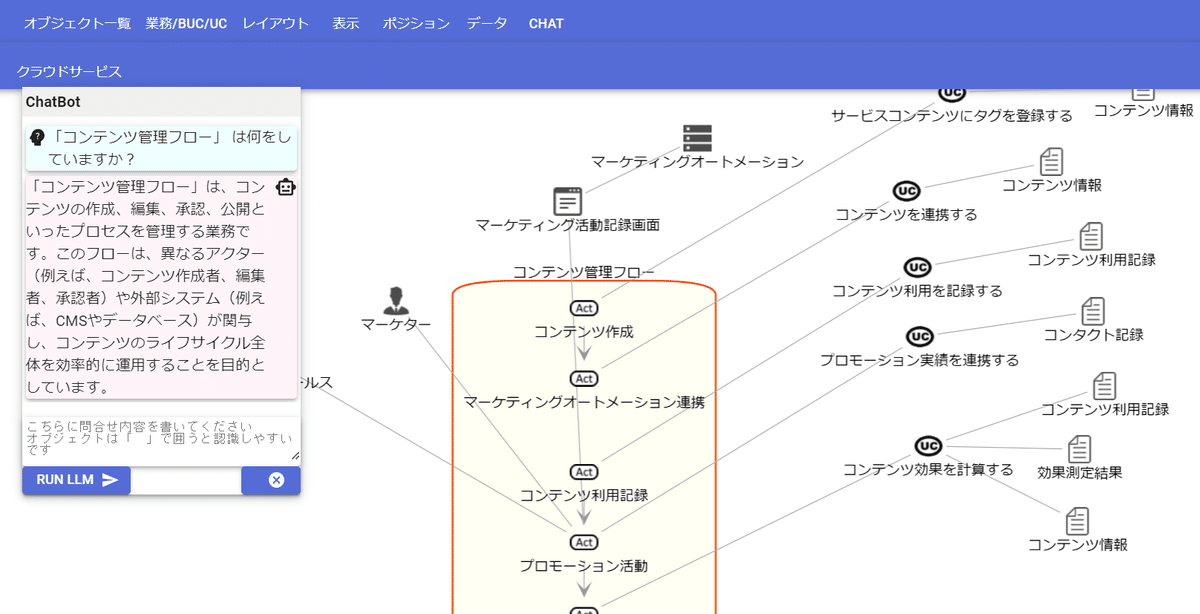Click the プロモーション実績を連携する use case label
Viewport: 1200px width, 614px height.
pyautogui.click(x=919, y=360)
